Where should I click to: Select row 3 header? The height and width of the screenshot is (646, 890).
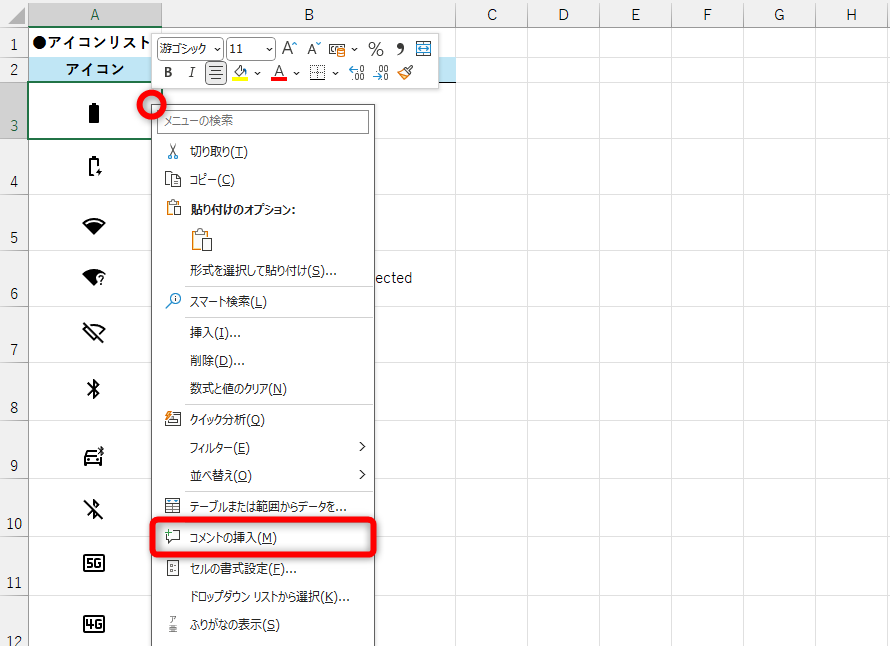[x=14, y=111]
